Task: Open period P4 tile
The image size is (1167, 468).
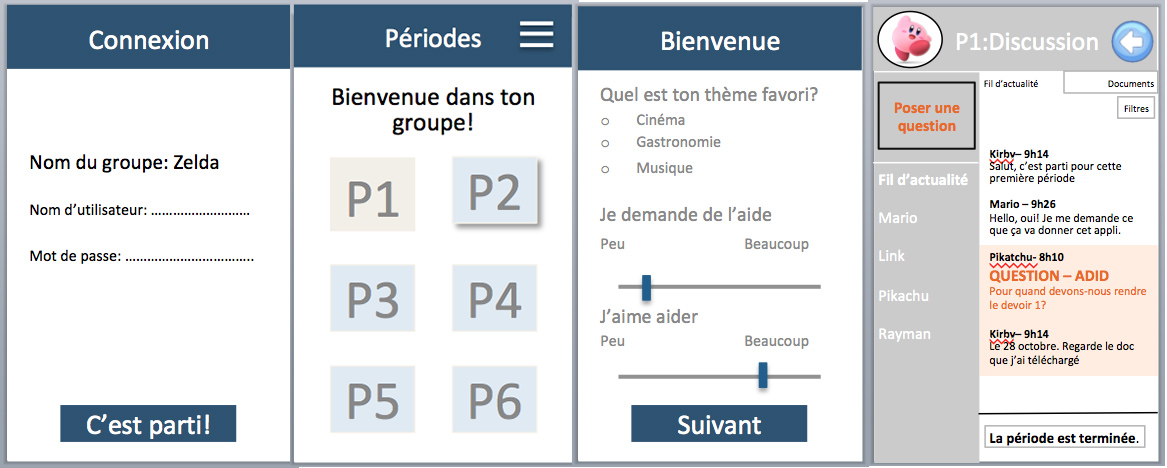Action: pos(494,298)
